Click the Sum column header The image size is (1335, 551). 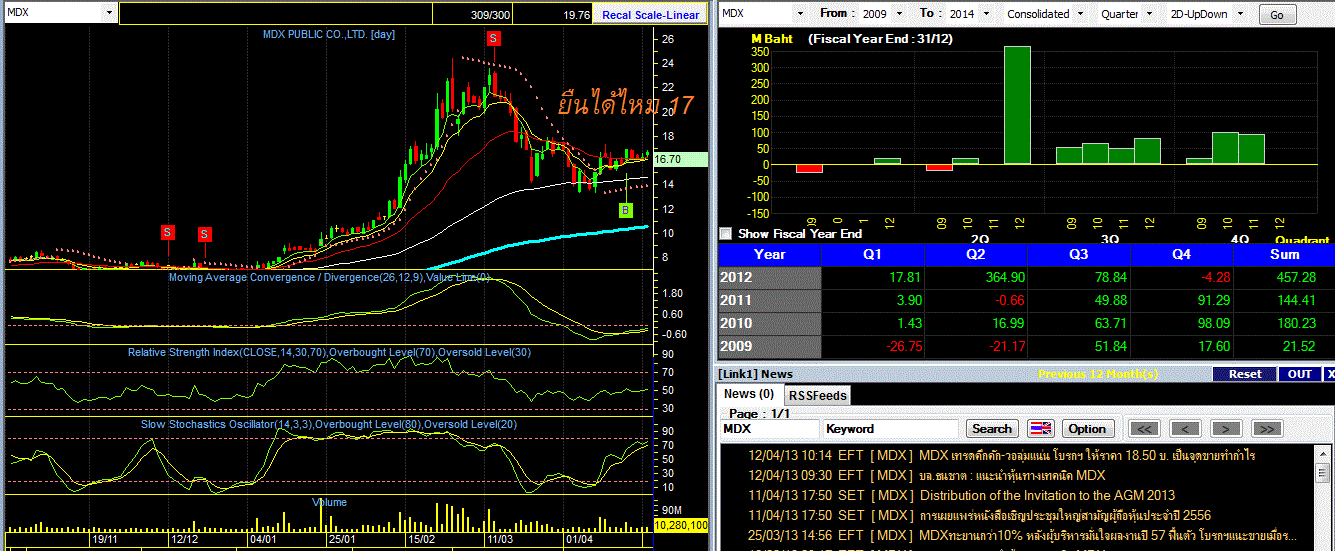(1284, 254)
